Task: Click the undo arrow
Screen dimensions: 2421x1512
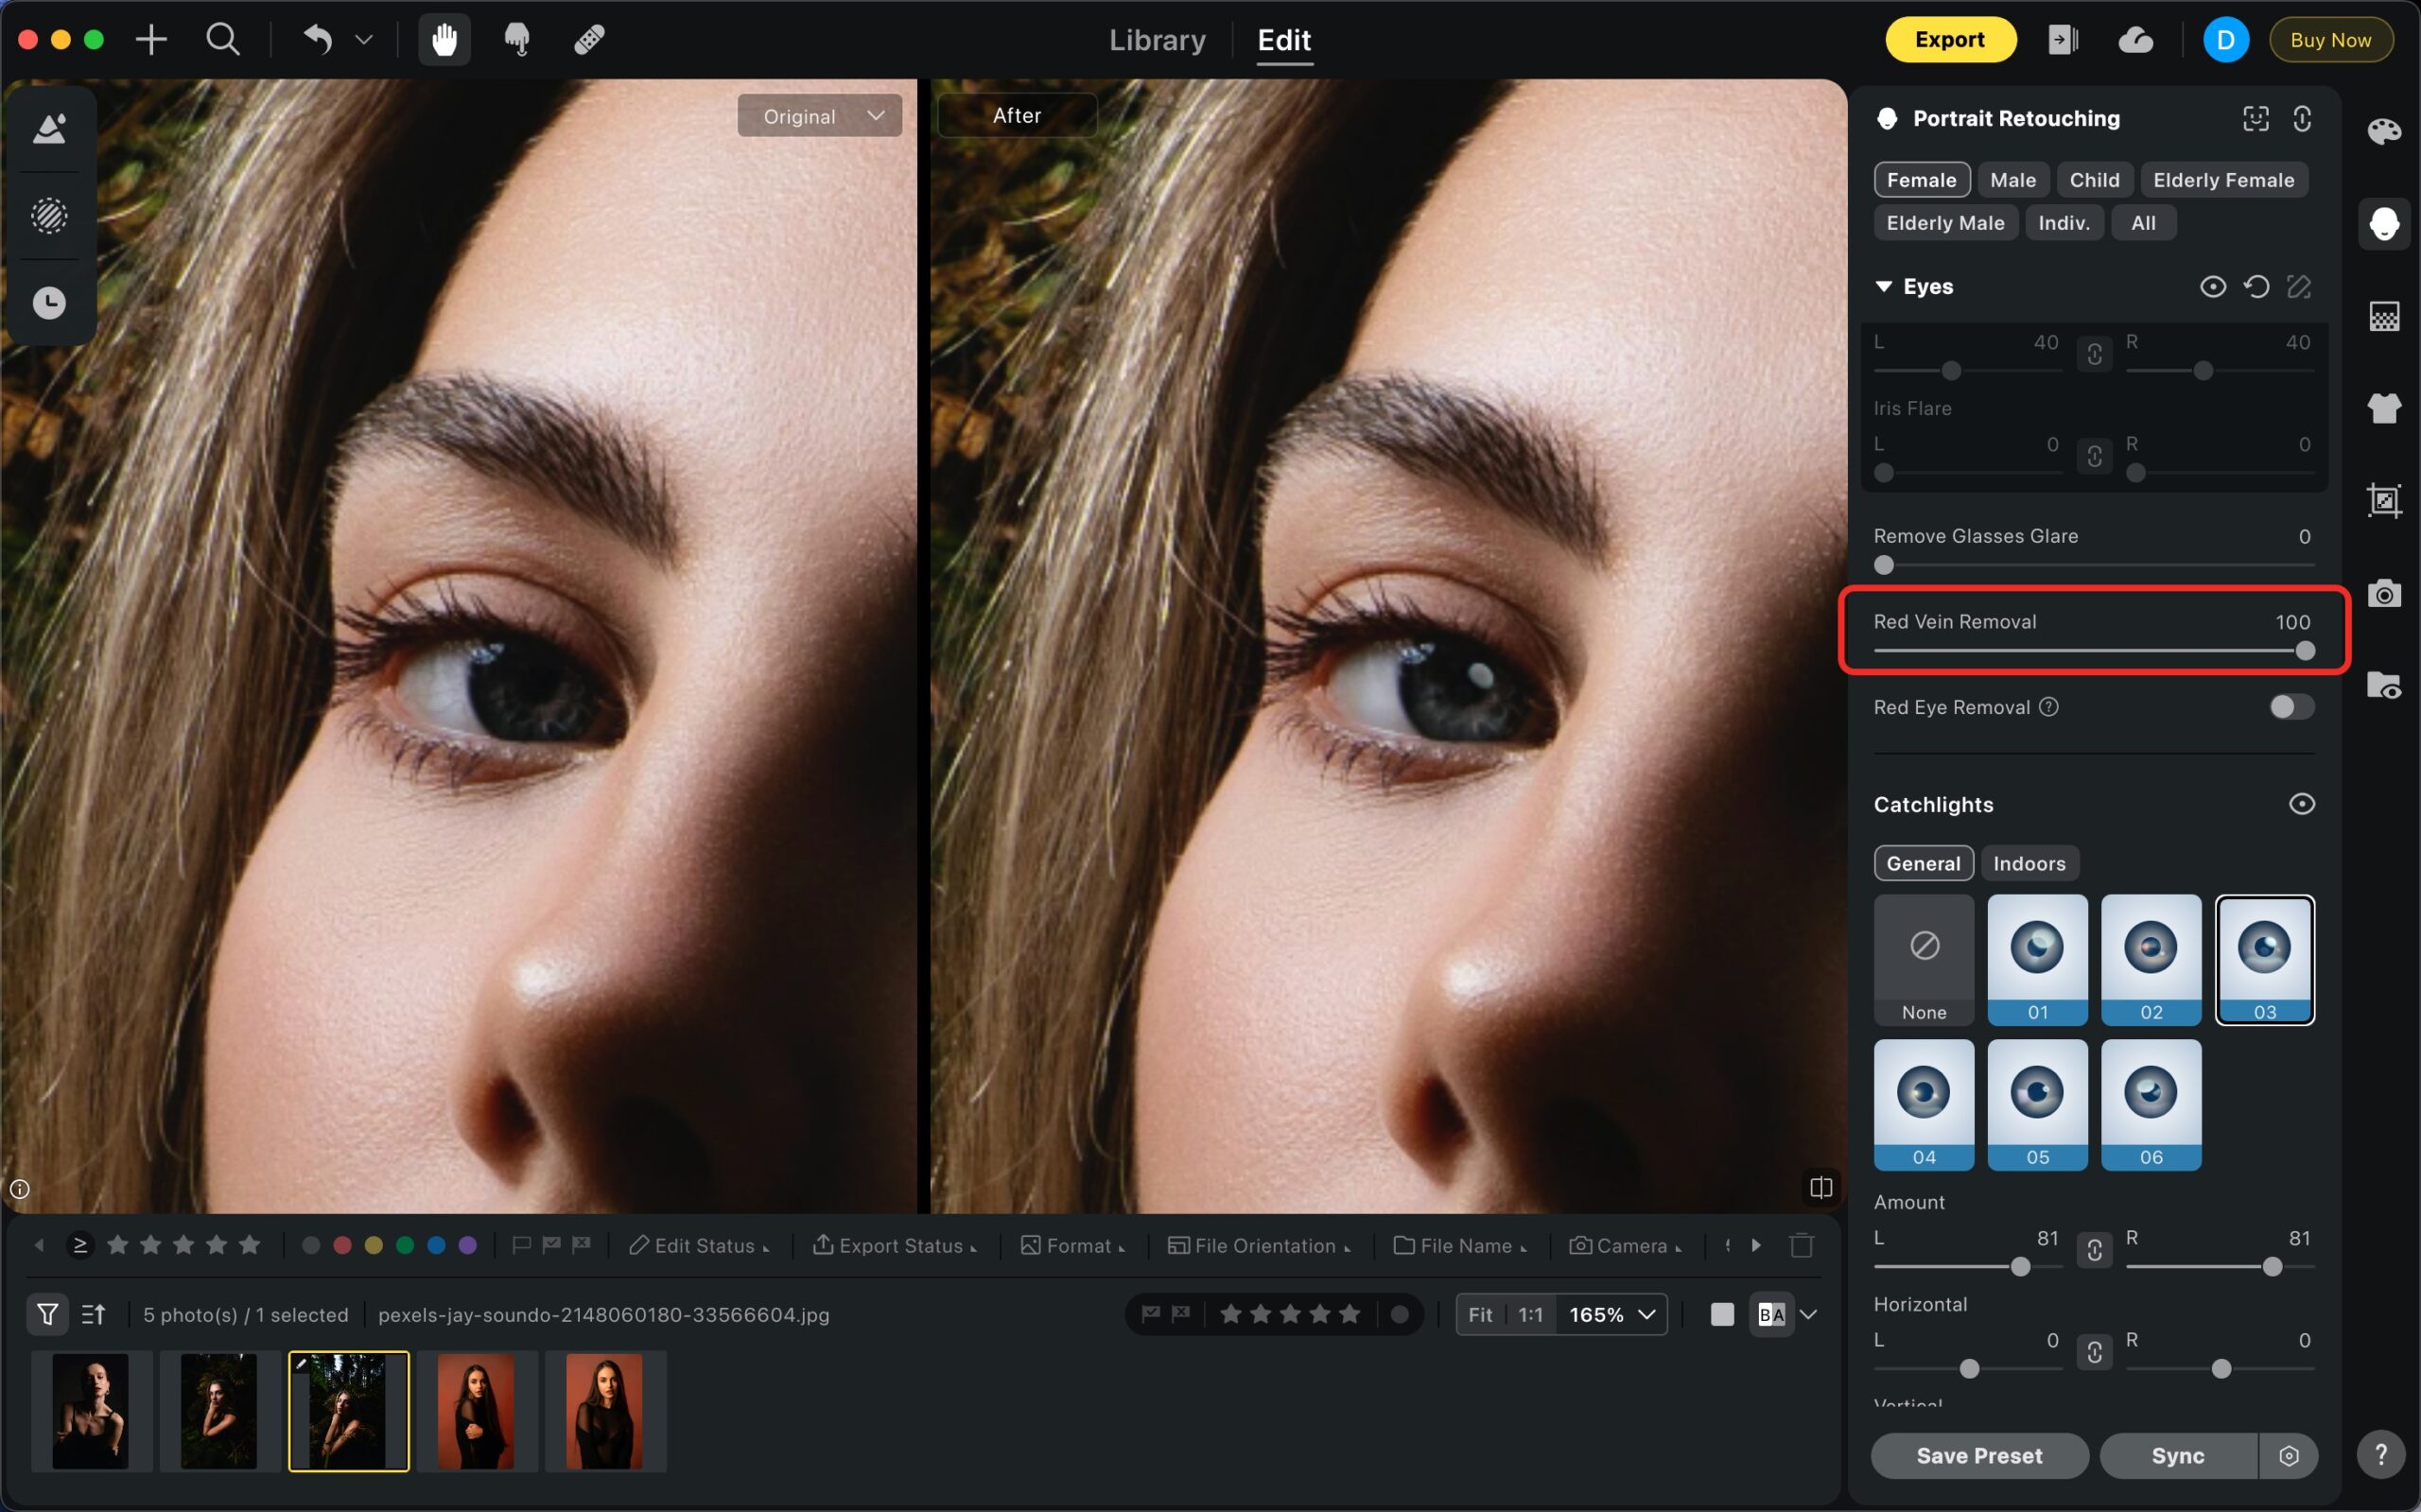Action: [x=318, y=40]
